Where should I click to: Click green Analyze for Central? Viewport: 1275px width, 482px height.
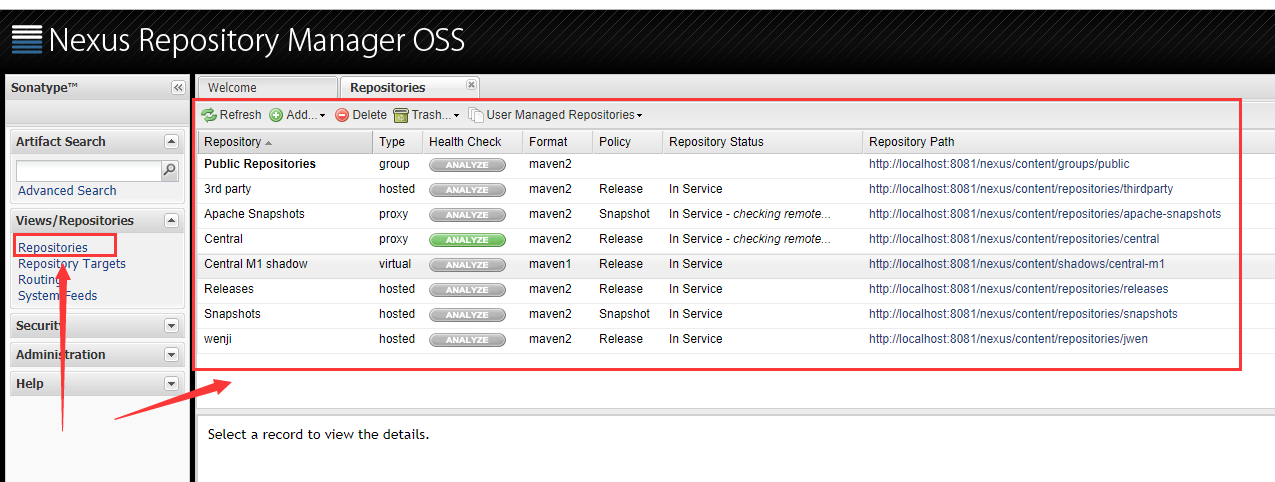pos(467,240)
